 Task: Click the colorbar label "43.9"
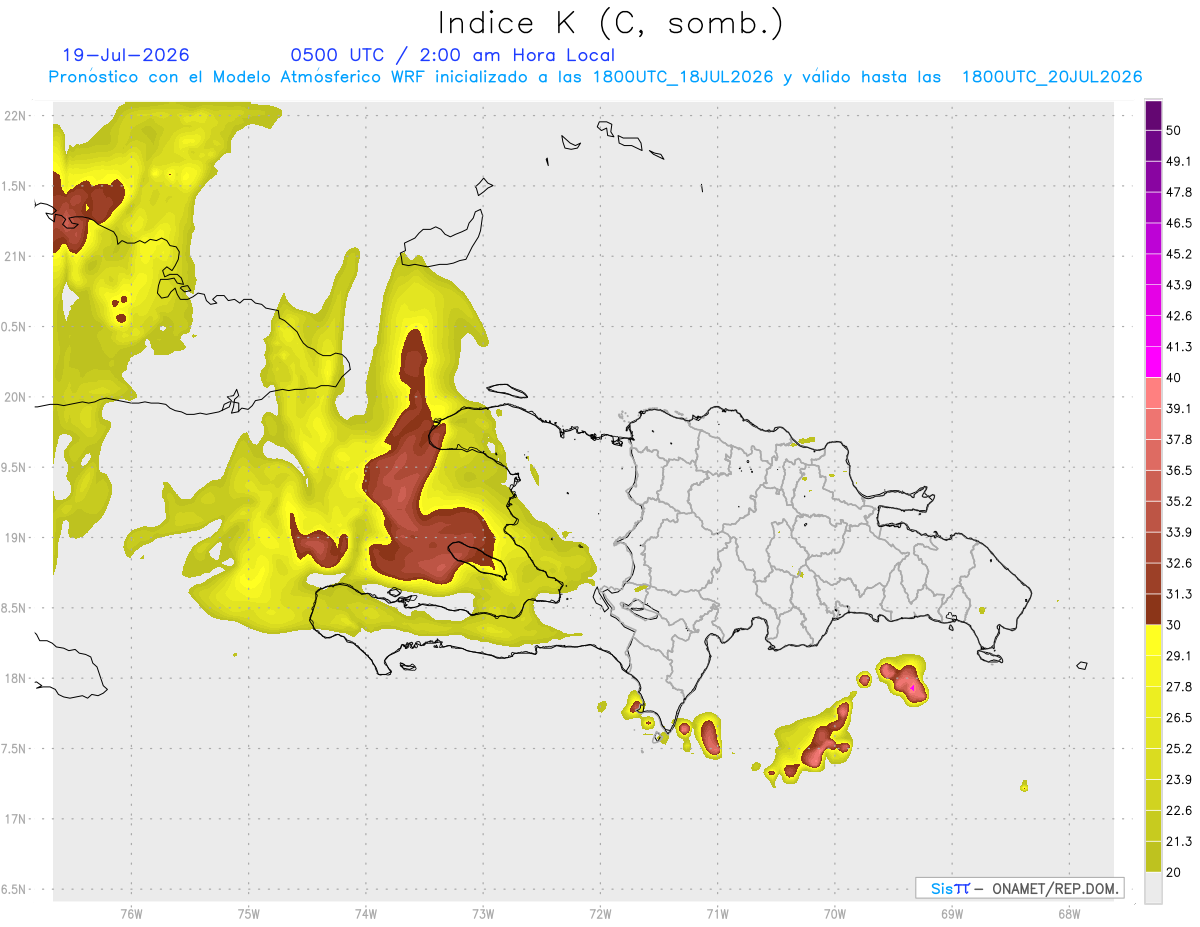click(1179, 285)
